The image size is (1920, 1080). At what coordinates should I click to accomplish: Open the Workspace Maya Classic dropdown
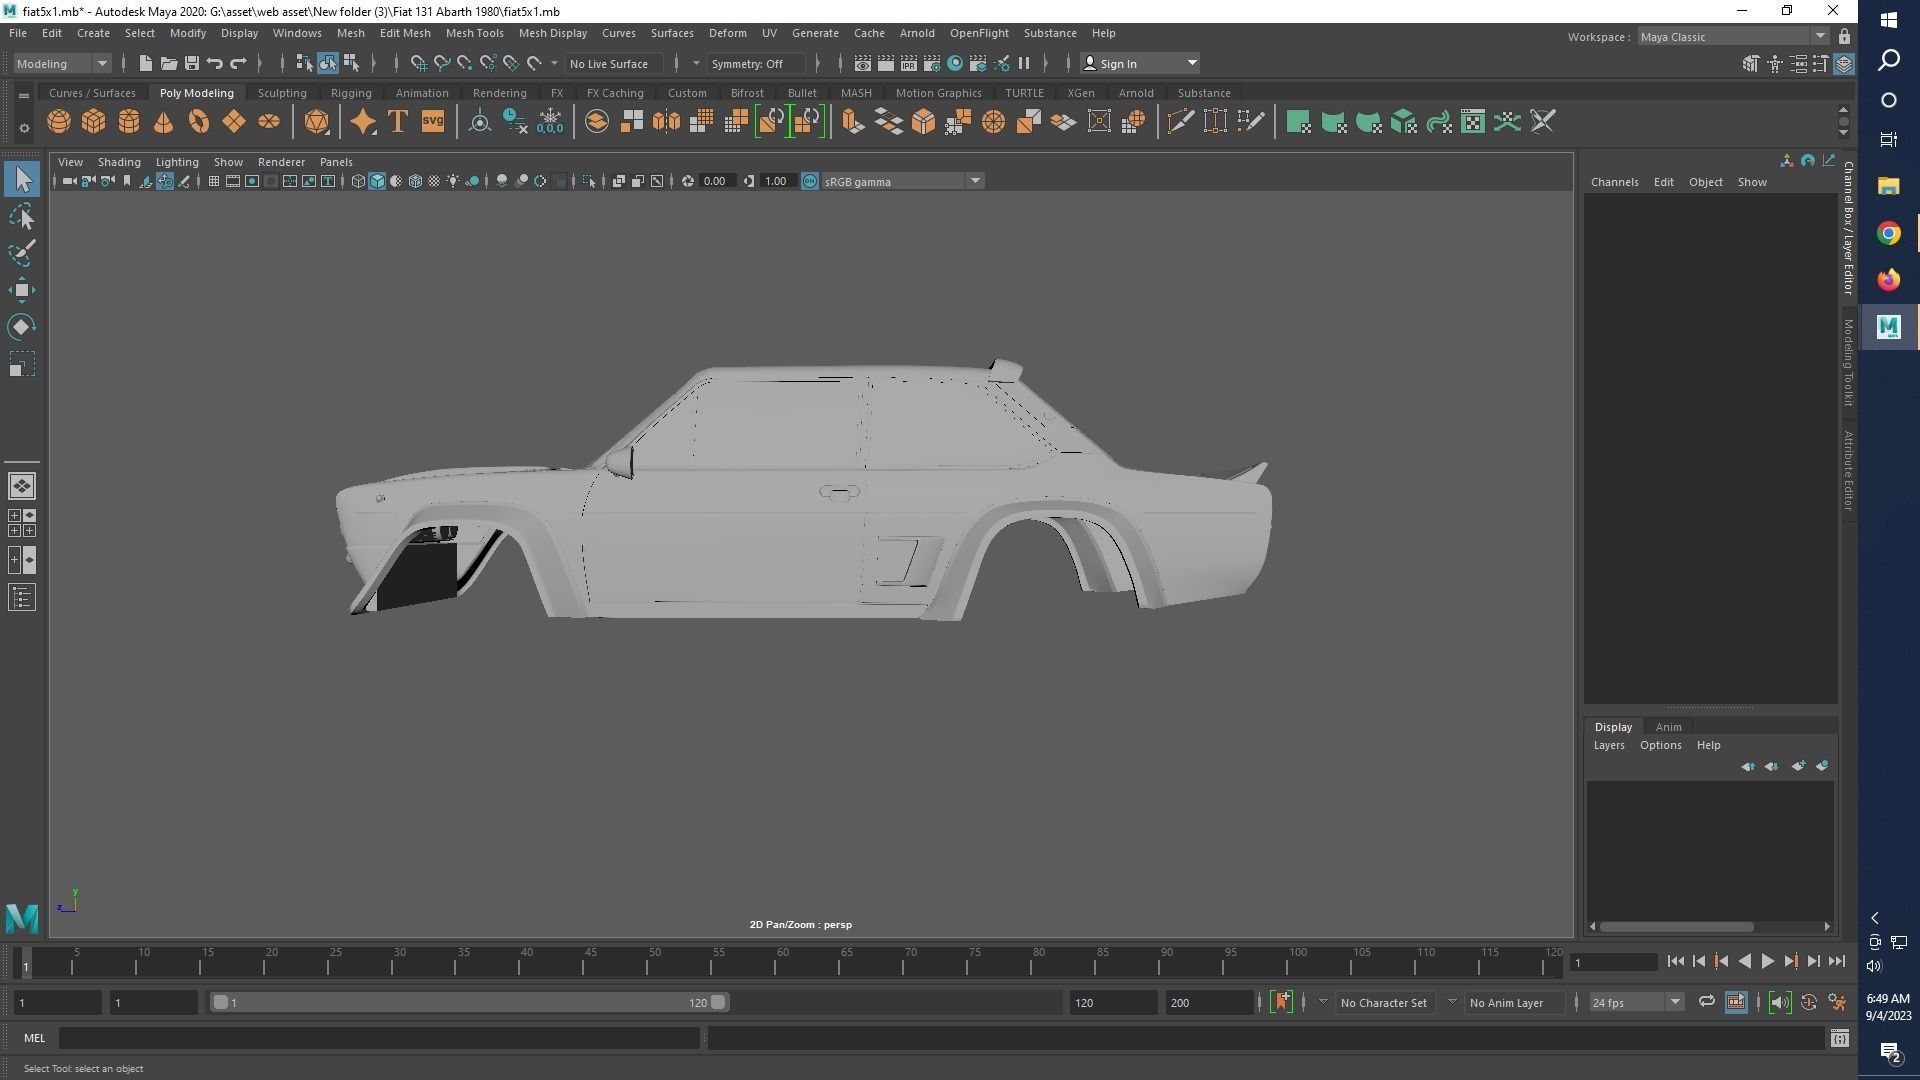click(x=1734, y=37)
